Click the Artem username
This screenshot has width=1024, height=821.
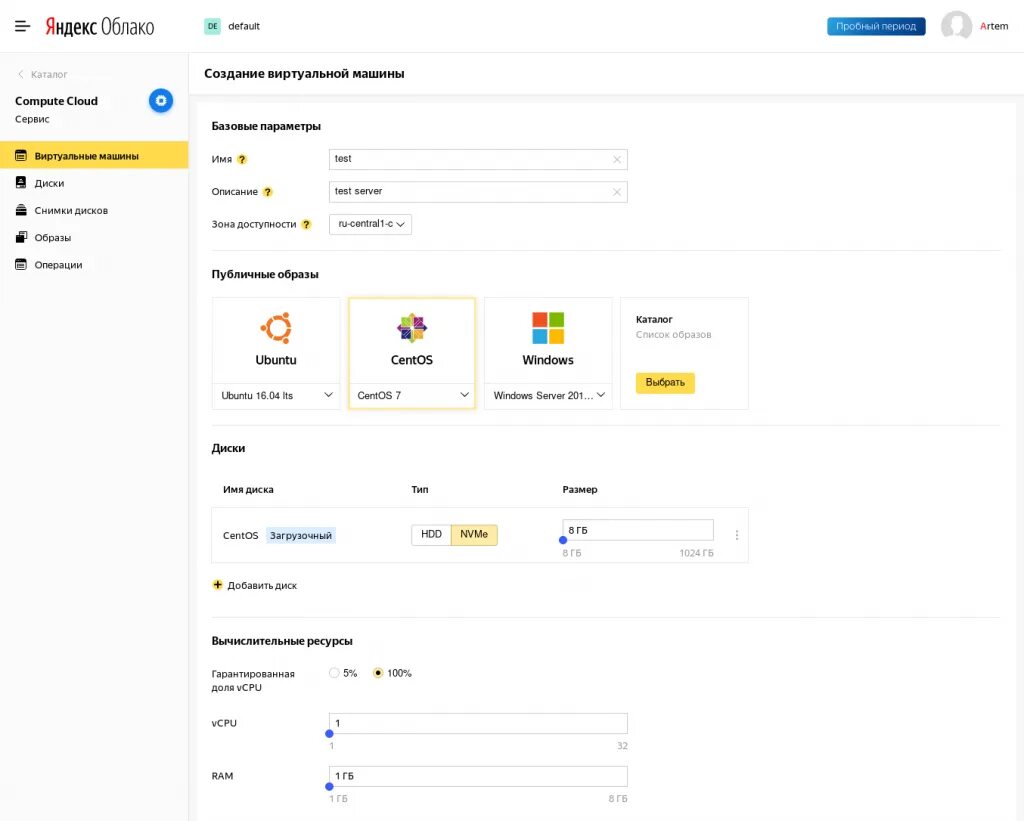point(994,26)
